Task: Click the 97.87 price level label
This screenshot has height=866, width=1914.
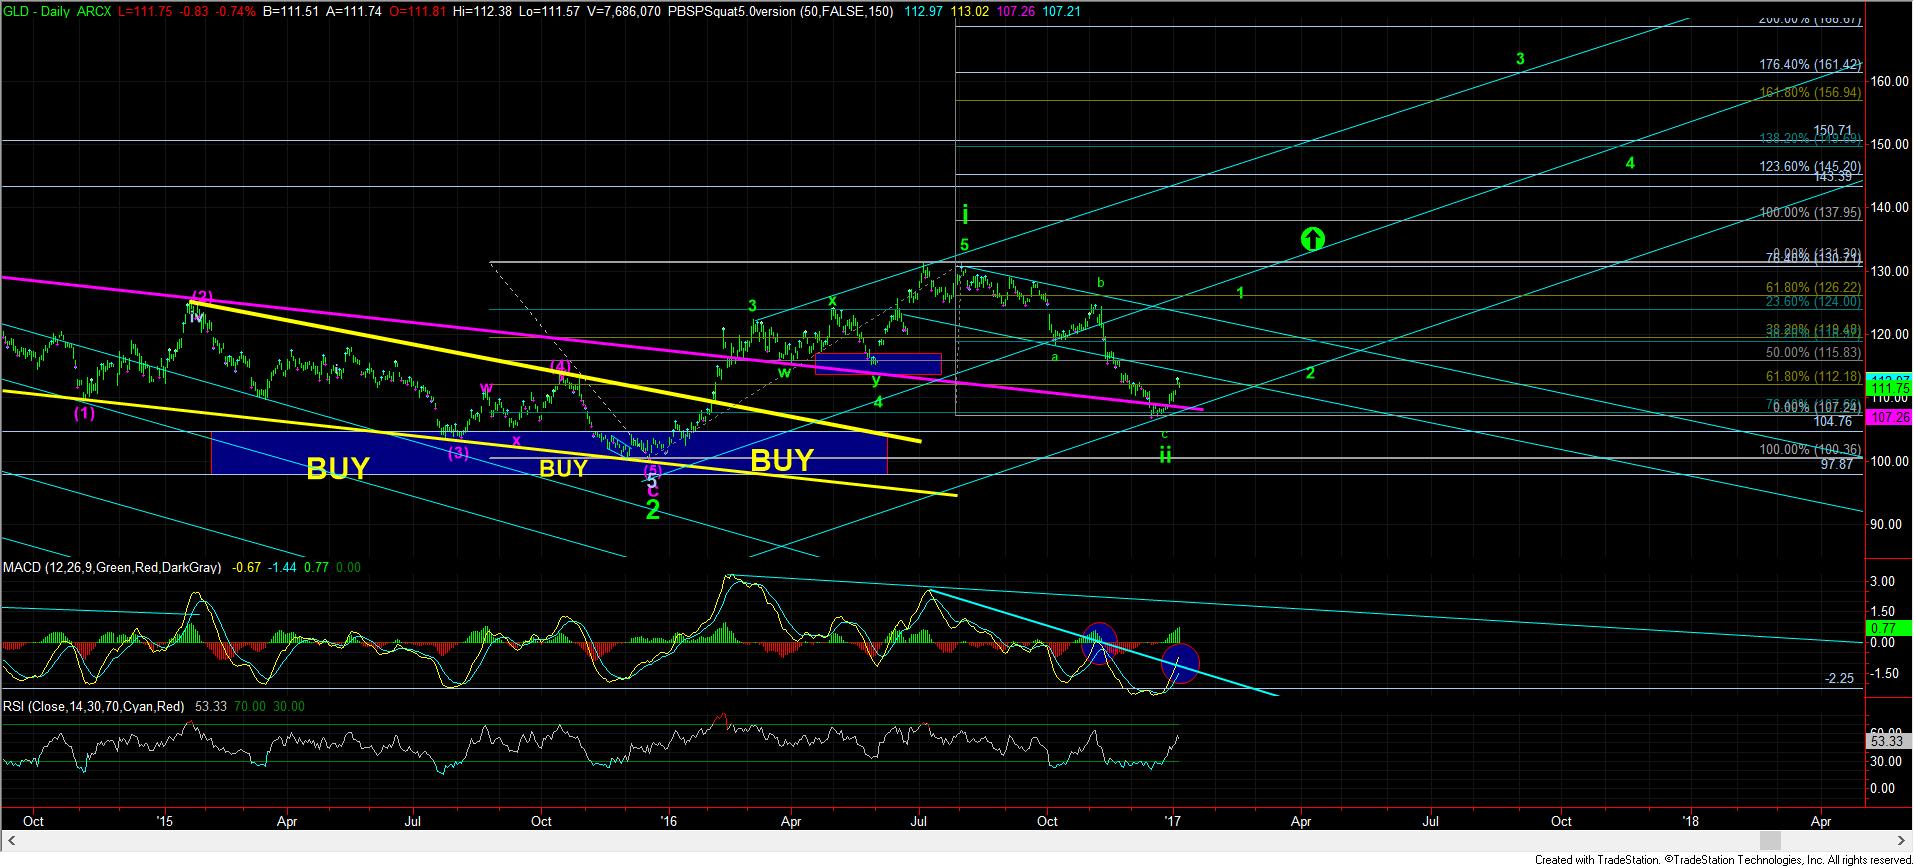Action: click(1837, 465)
